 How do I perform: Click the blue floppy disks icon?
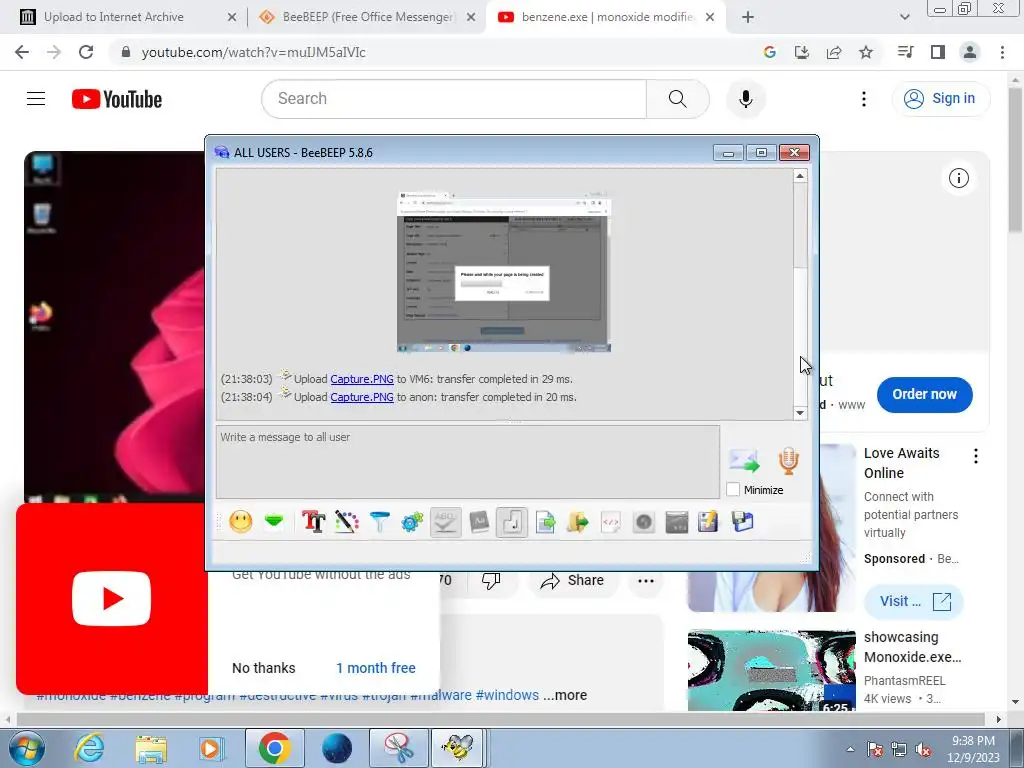743,522
